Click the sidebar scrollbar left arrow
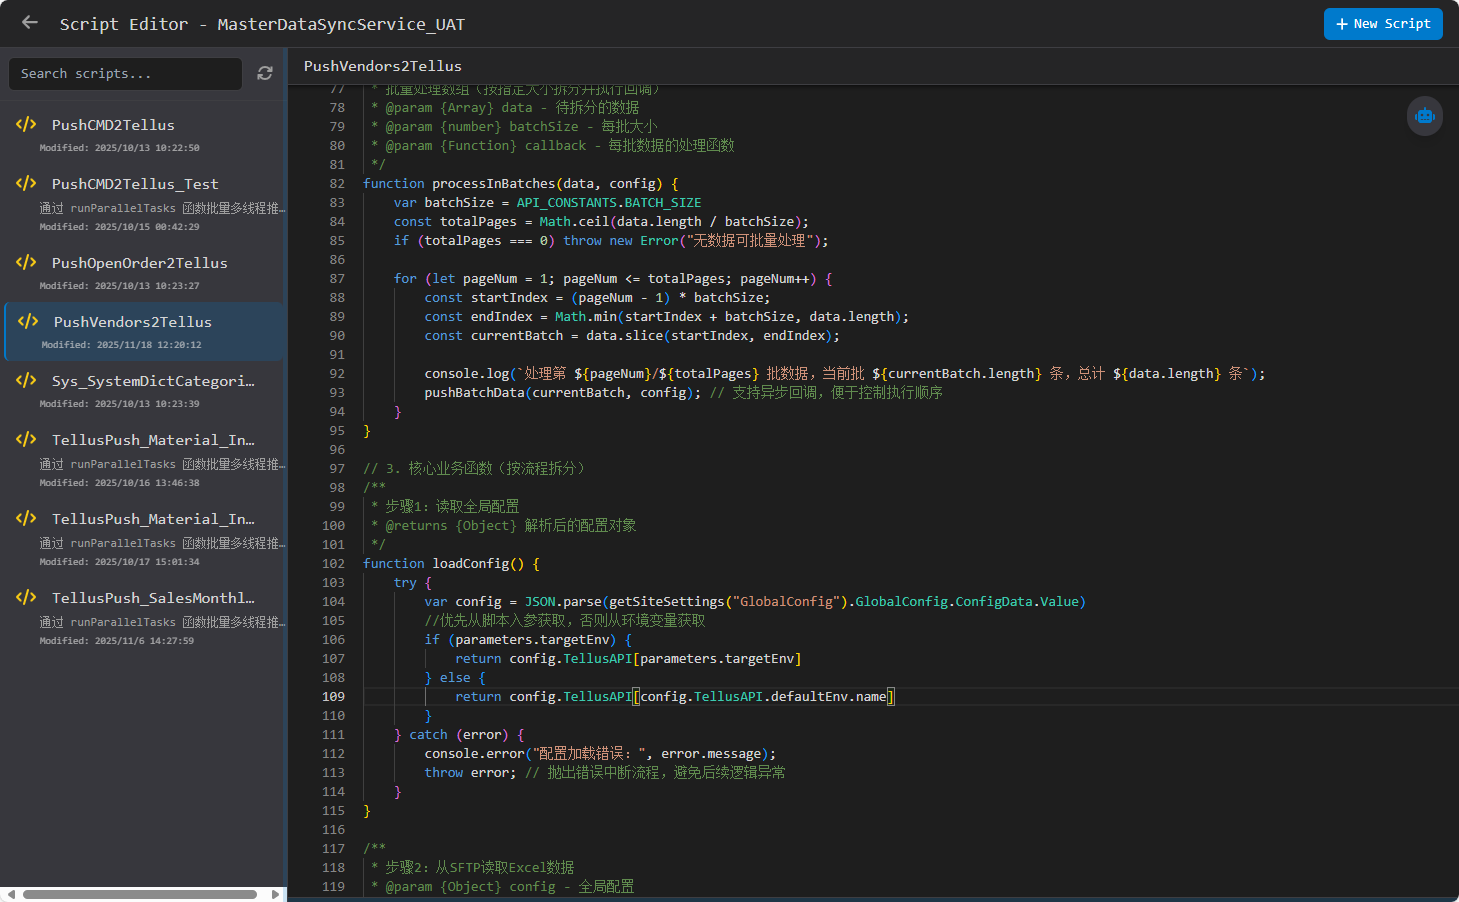Image resolution: width=1459 pixels, height=902 pixels. pyautogui.click(x=11, y=894)
